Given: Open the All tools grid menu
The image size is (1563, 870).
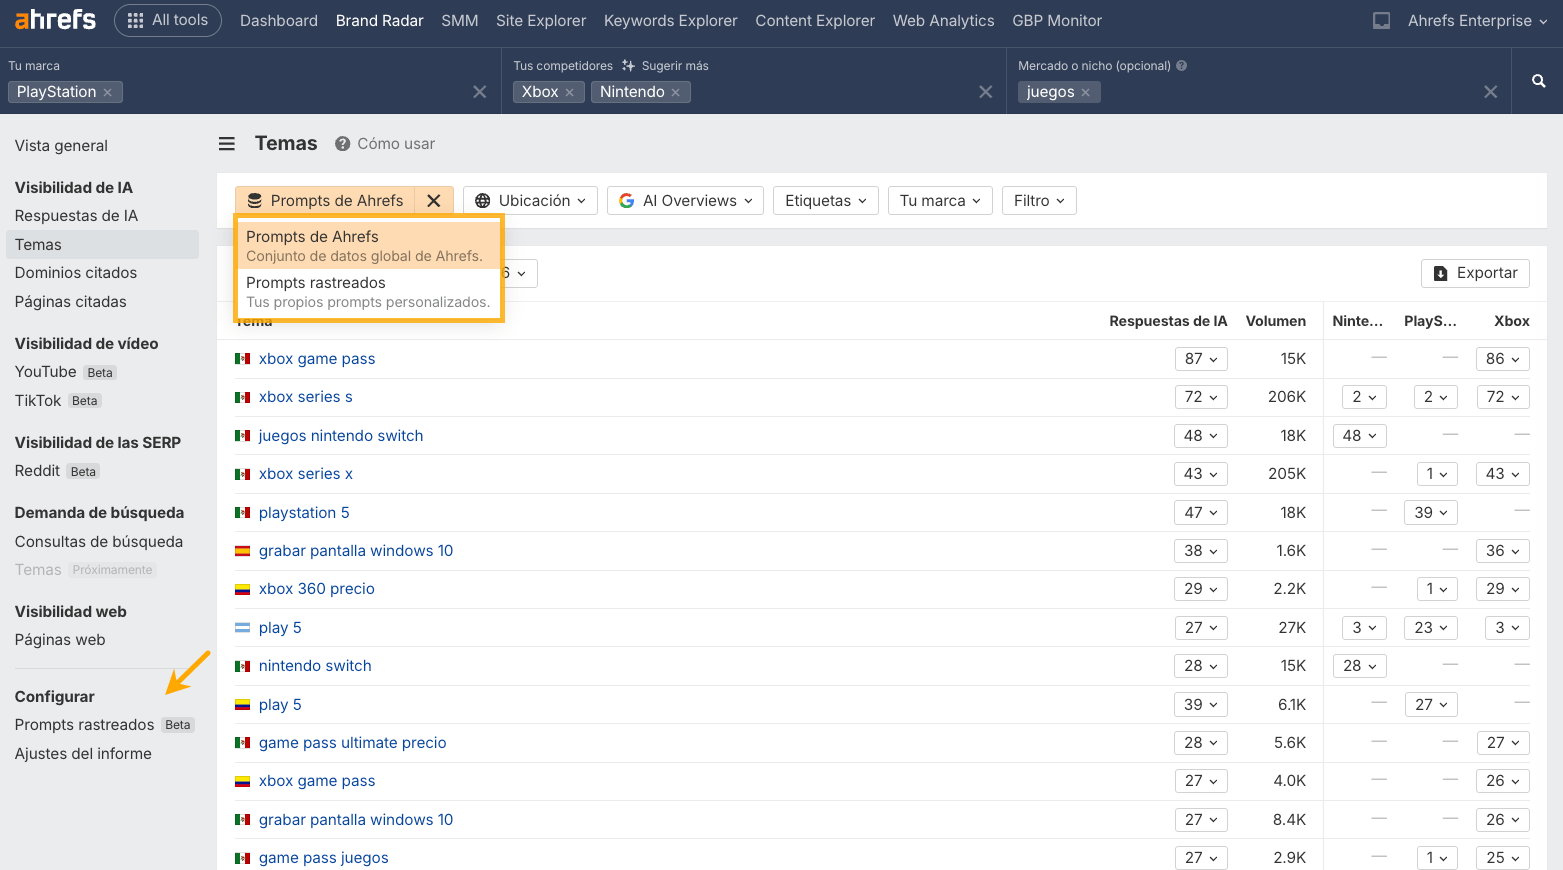Looking at the screenshot, I should pos(168,20).
